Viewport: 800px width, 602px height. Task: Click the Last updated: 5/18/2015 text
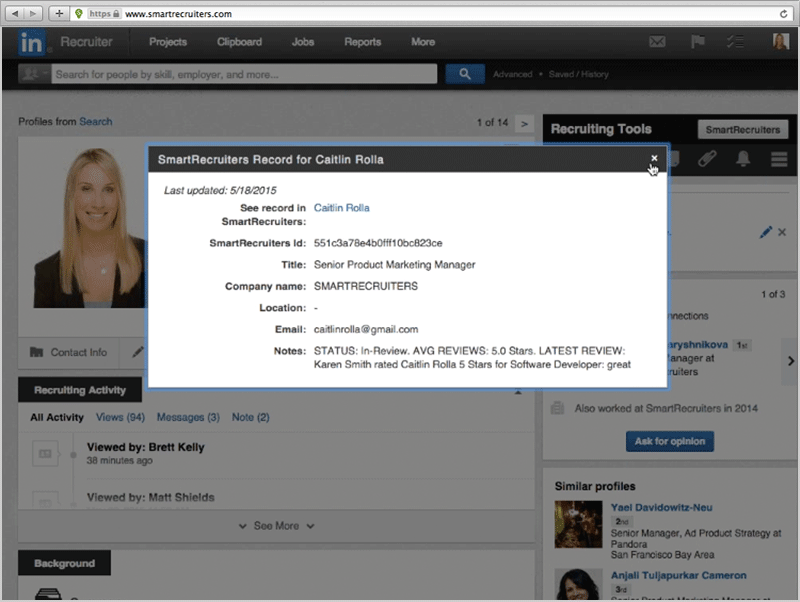tap(220, 190)
